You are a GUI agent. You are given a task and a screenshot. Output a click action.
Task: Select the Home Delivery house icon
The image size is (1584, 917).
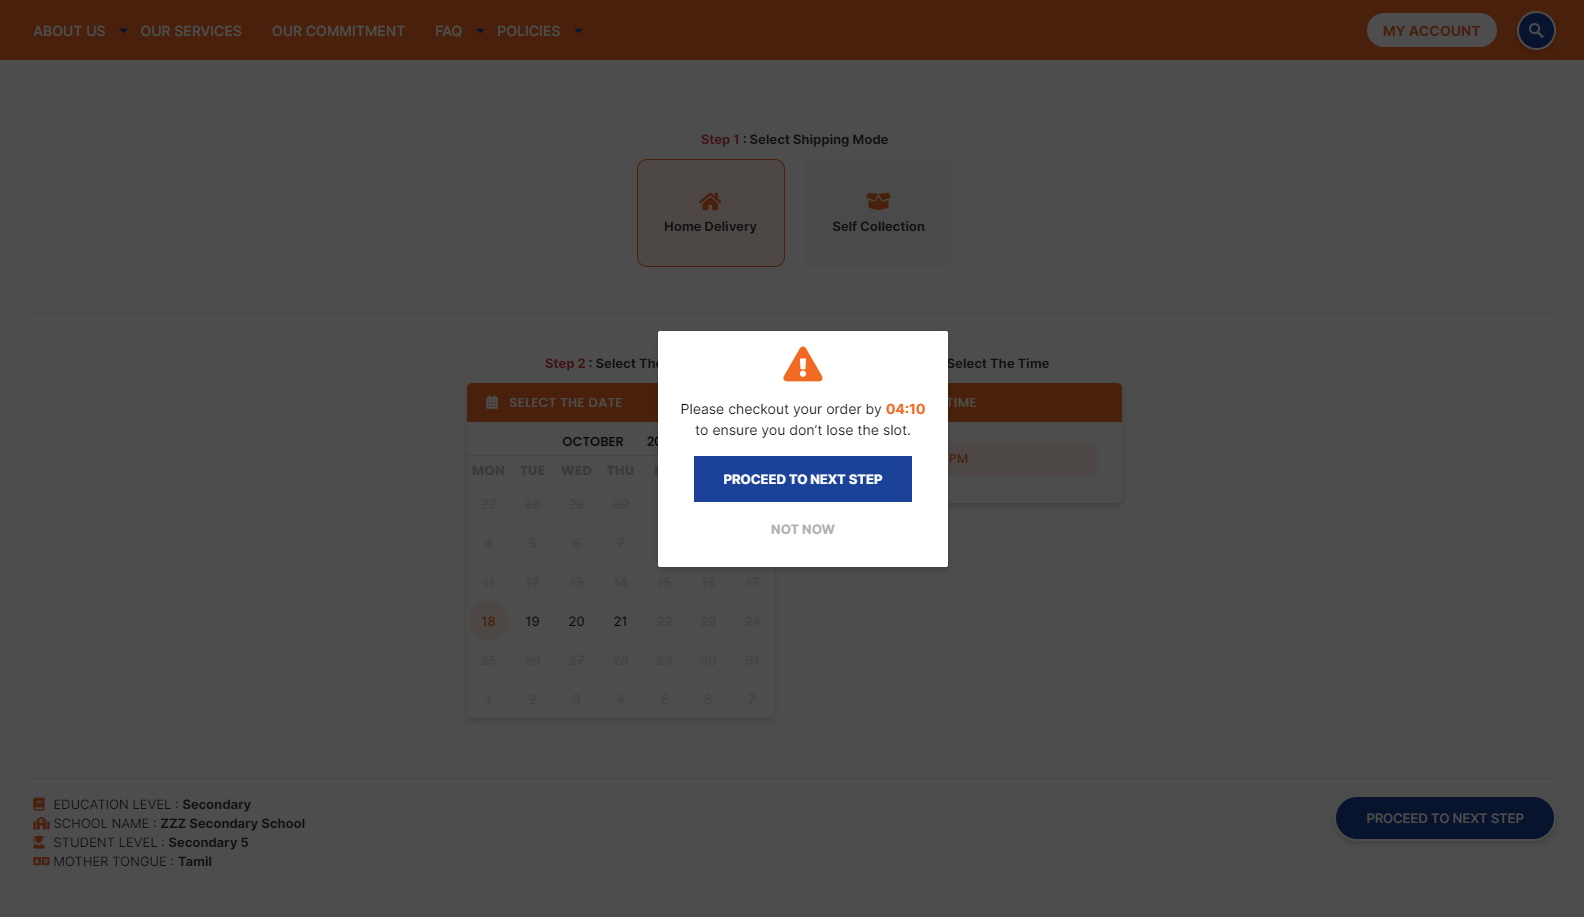coord(710,201)
